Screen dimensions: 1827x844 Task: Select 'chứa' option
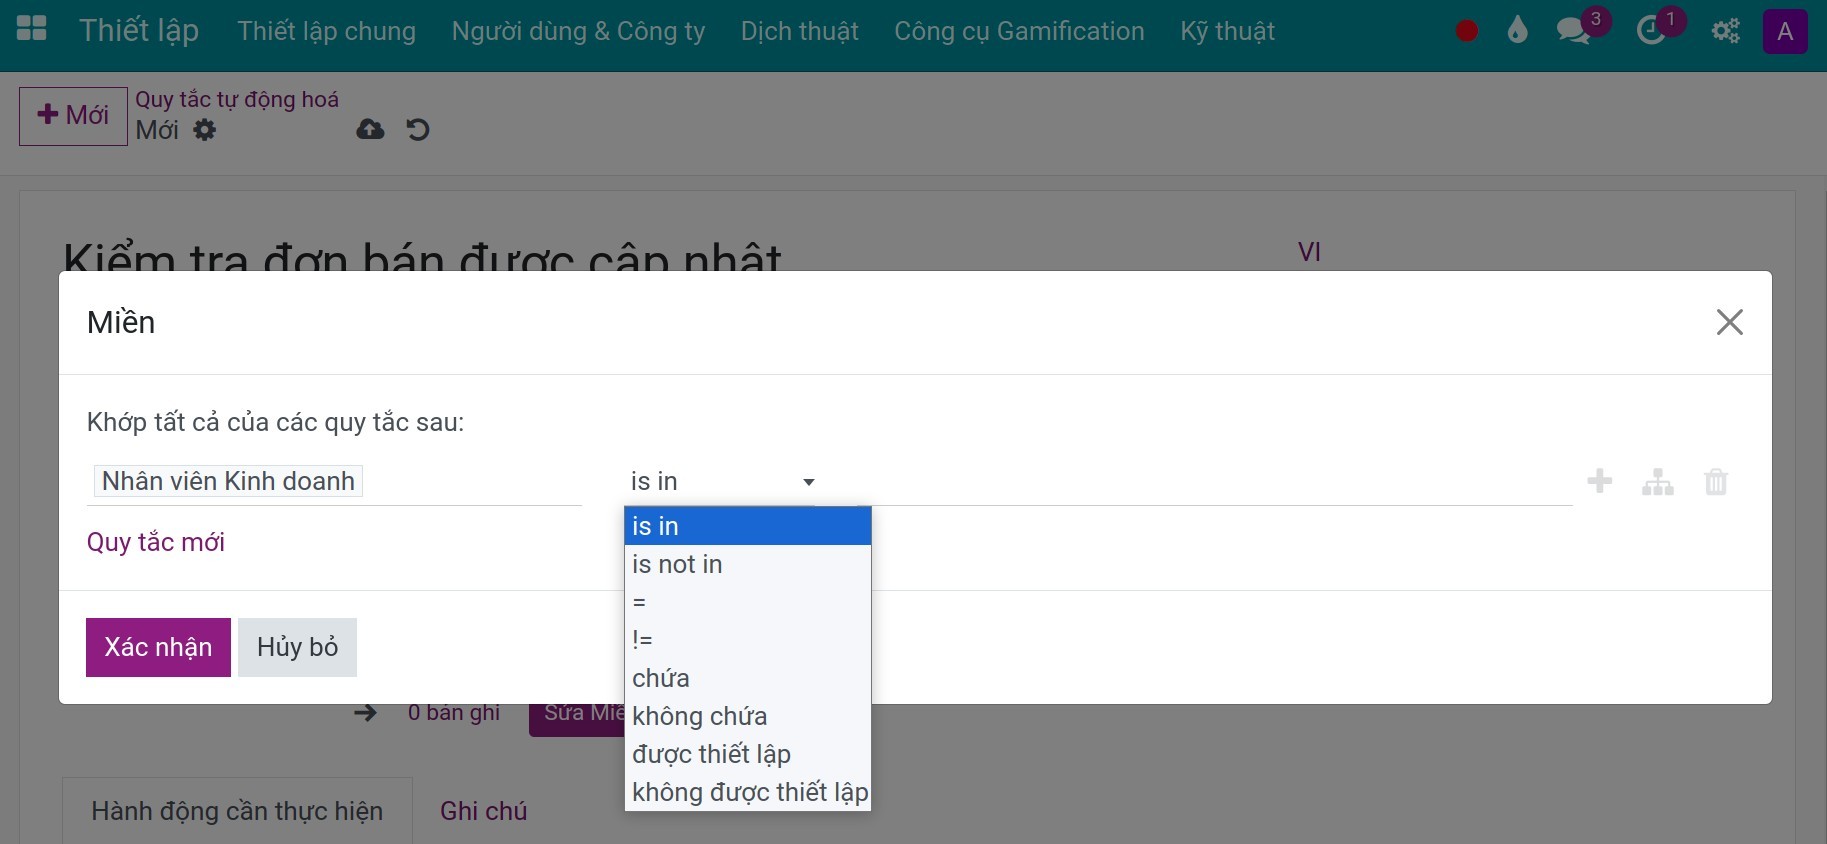point(748,678)
